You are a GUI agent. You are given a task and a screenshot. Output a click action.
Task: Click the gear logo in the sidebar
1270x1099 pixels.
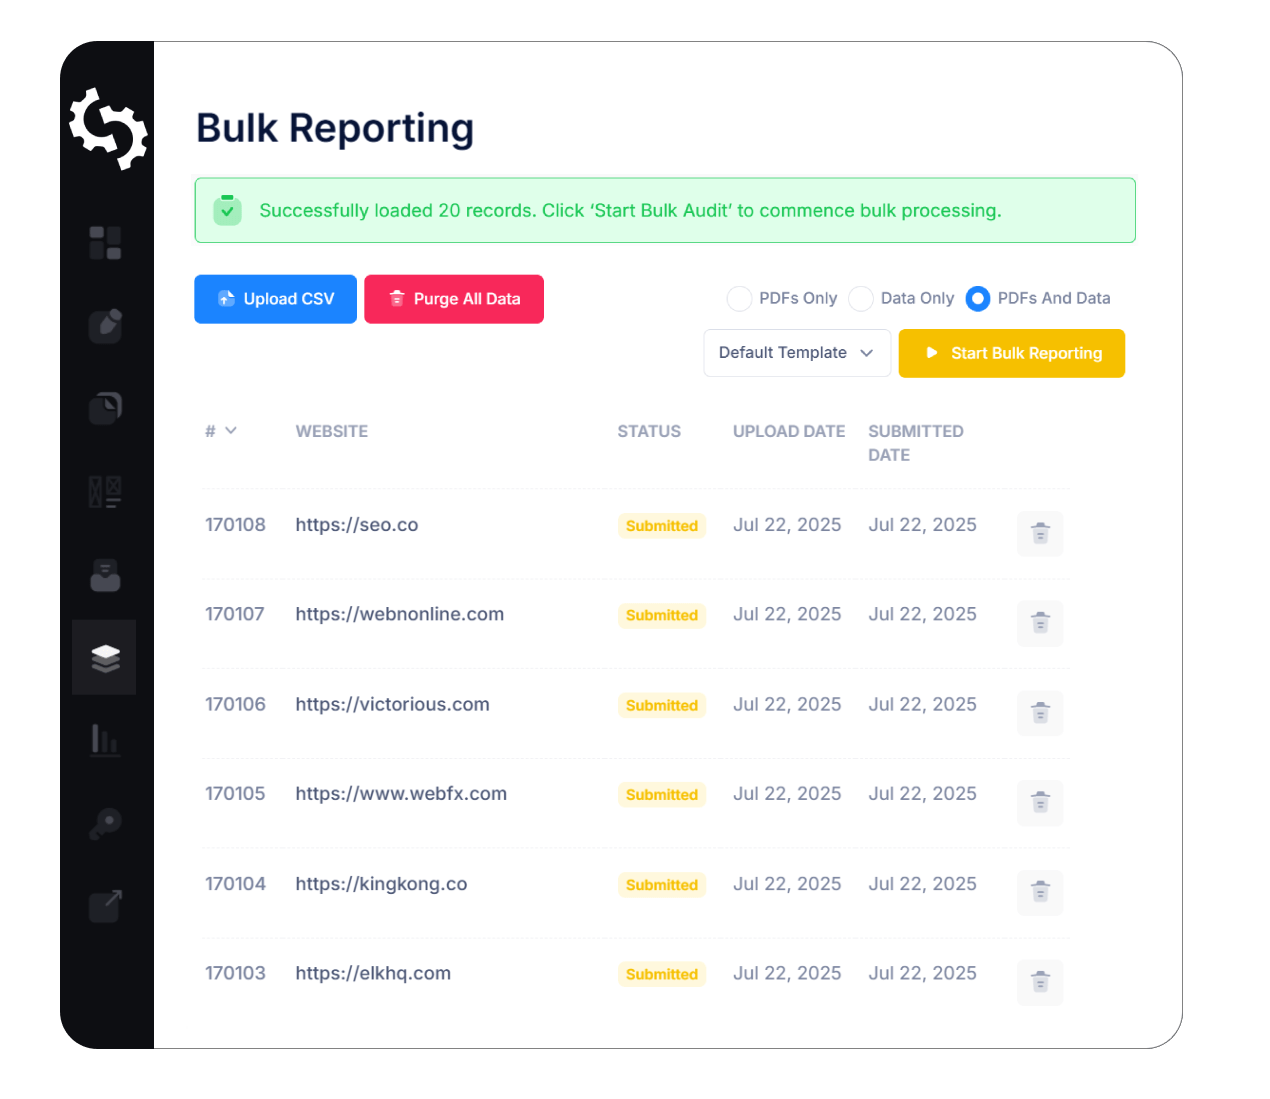tap(108, 129)
